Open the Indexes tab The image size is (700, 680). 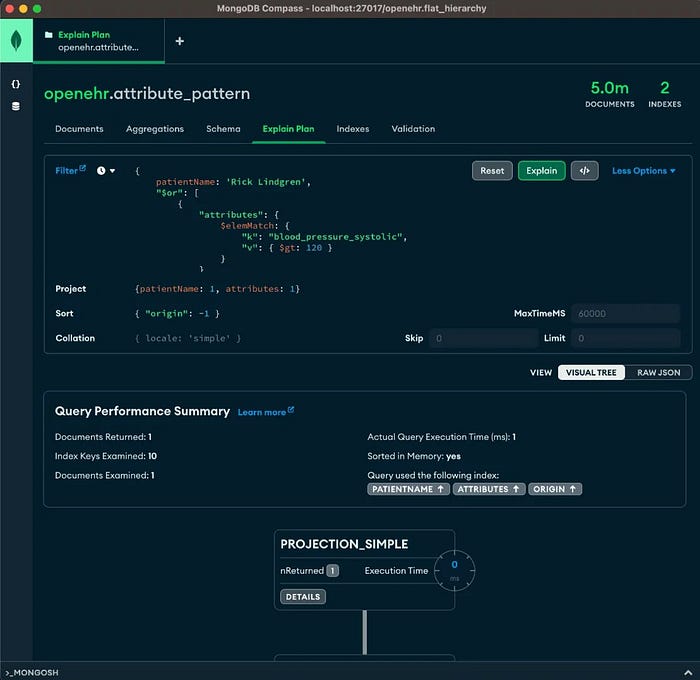coord(353,129)
